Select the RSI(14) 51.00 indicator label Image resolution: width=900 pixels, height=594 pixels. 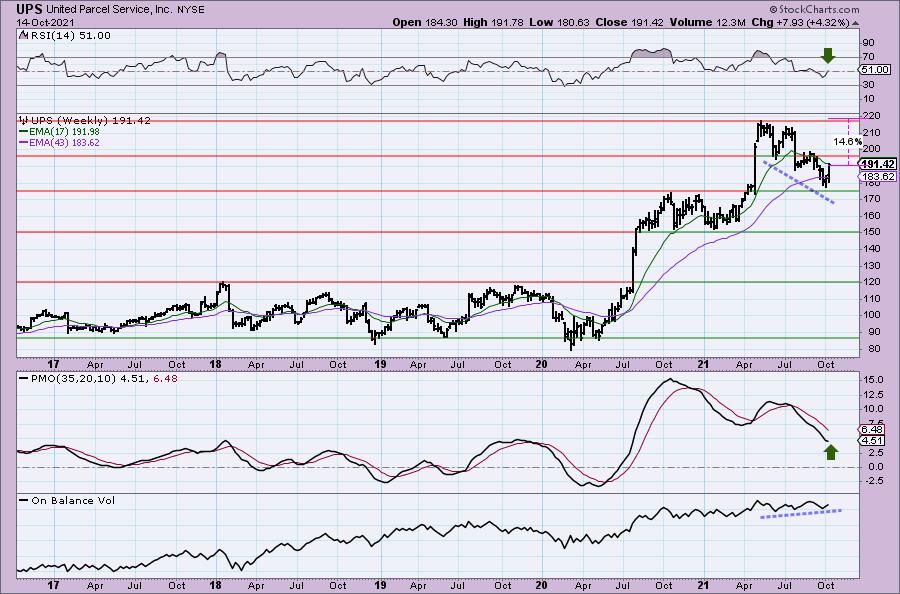pyautogui.click(x=69, y=35)
